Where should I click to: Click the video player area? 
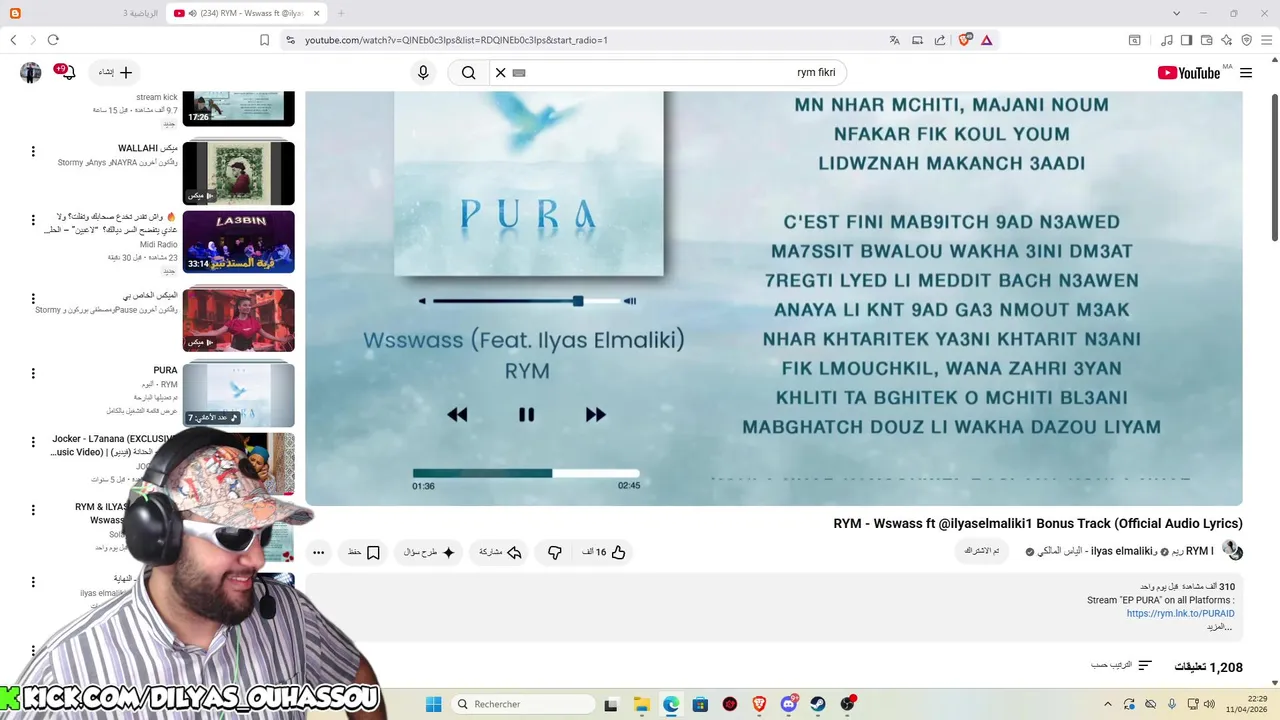click(774, 298)
